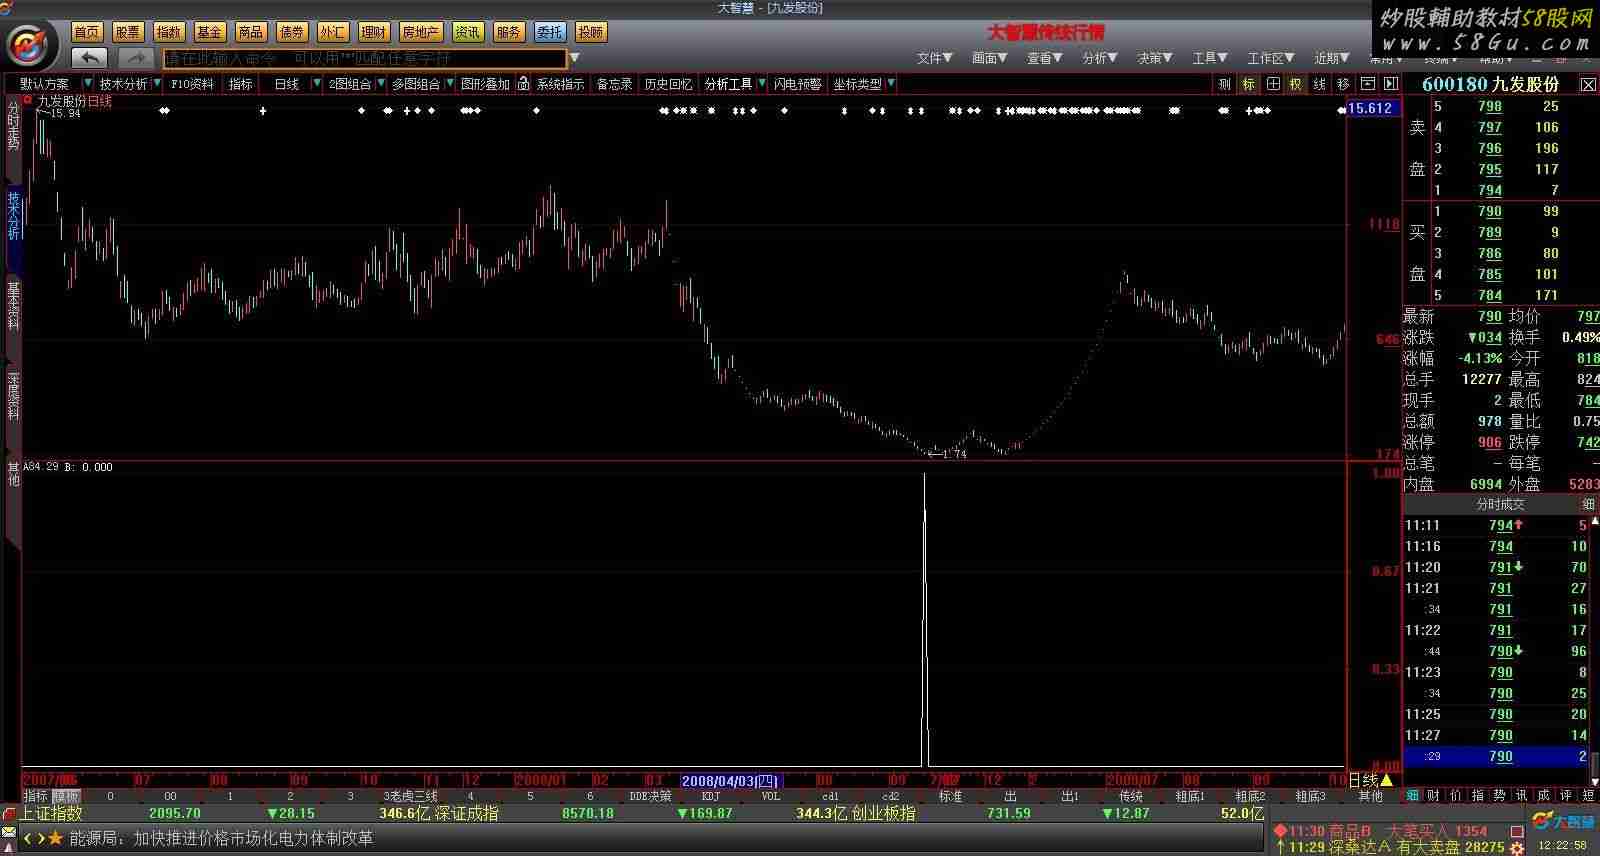This screenshot has width=1600, height=856.
Task: Switch to the 基本资料 side tab
Action: 13,307
